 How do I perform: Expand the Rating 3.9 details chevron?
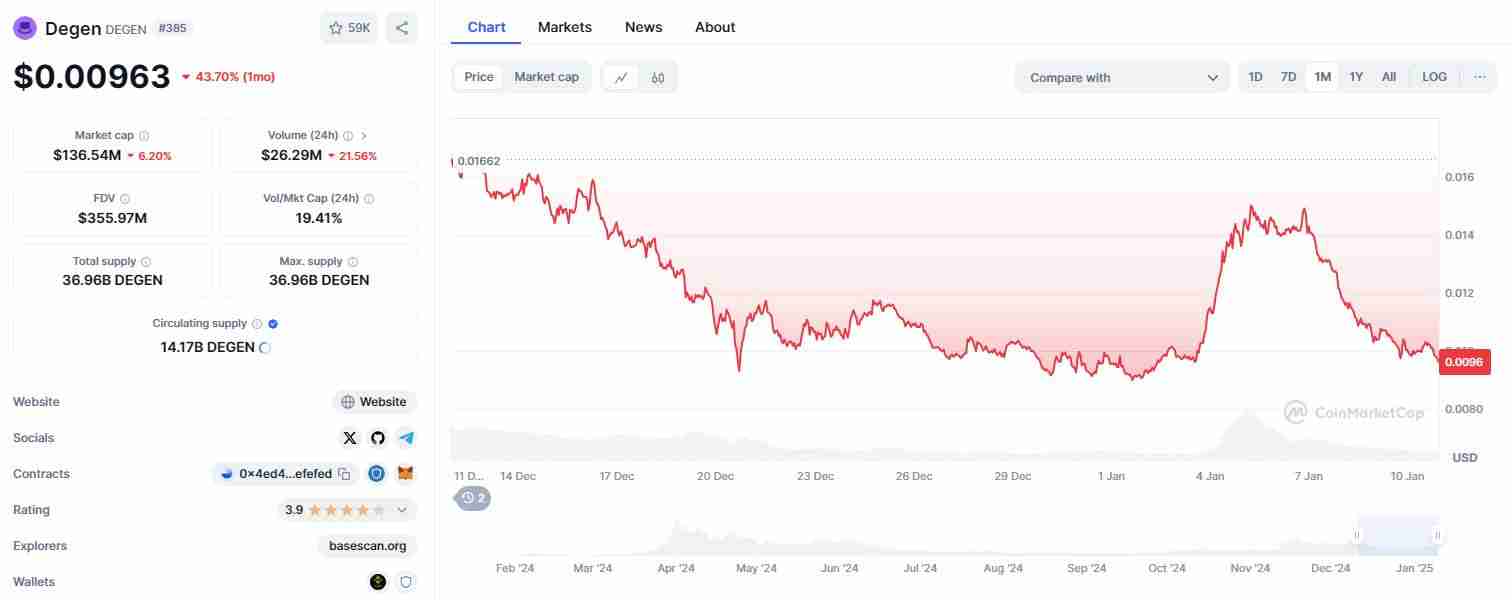(x=402, y=510)
